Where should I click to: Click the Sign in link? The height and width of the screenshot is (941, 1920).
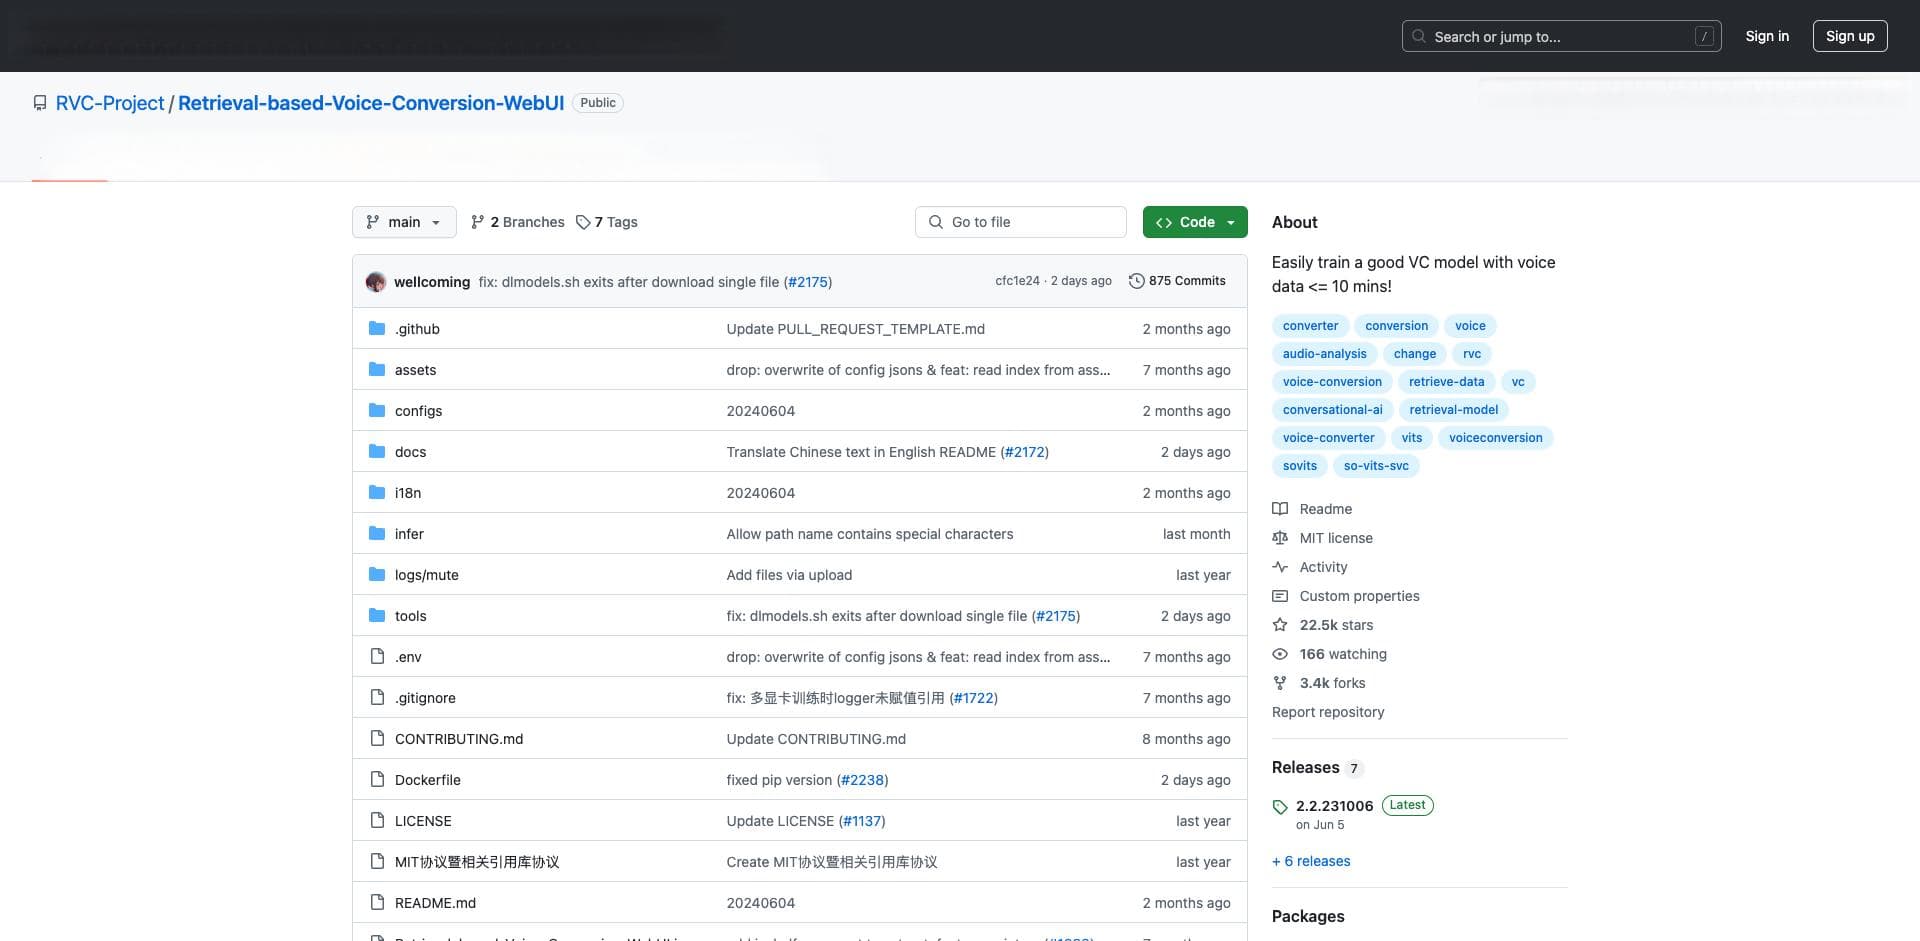(1767, 36)
